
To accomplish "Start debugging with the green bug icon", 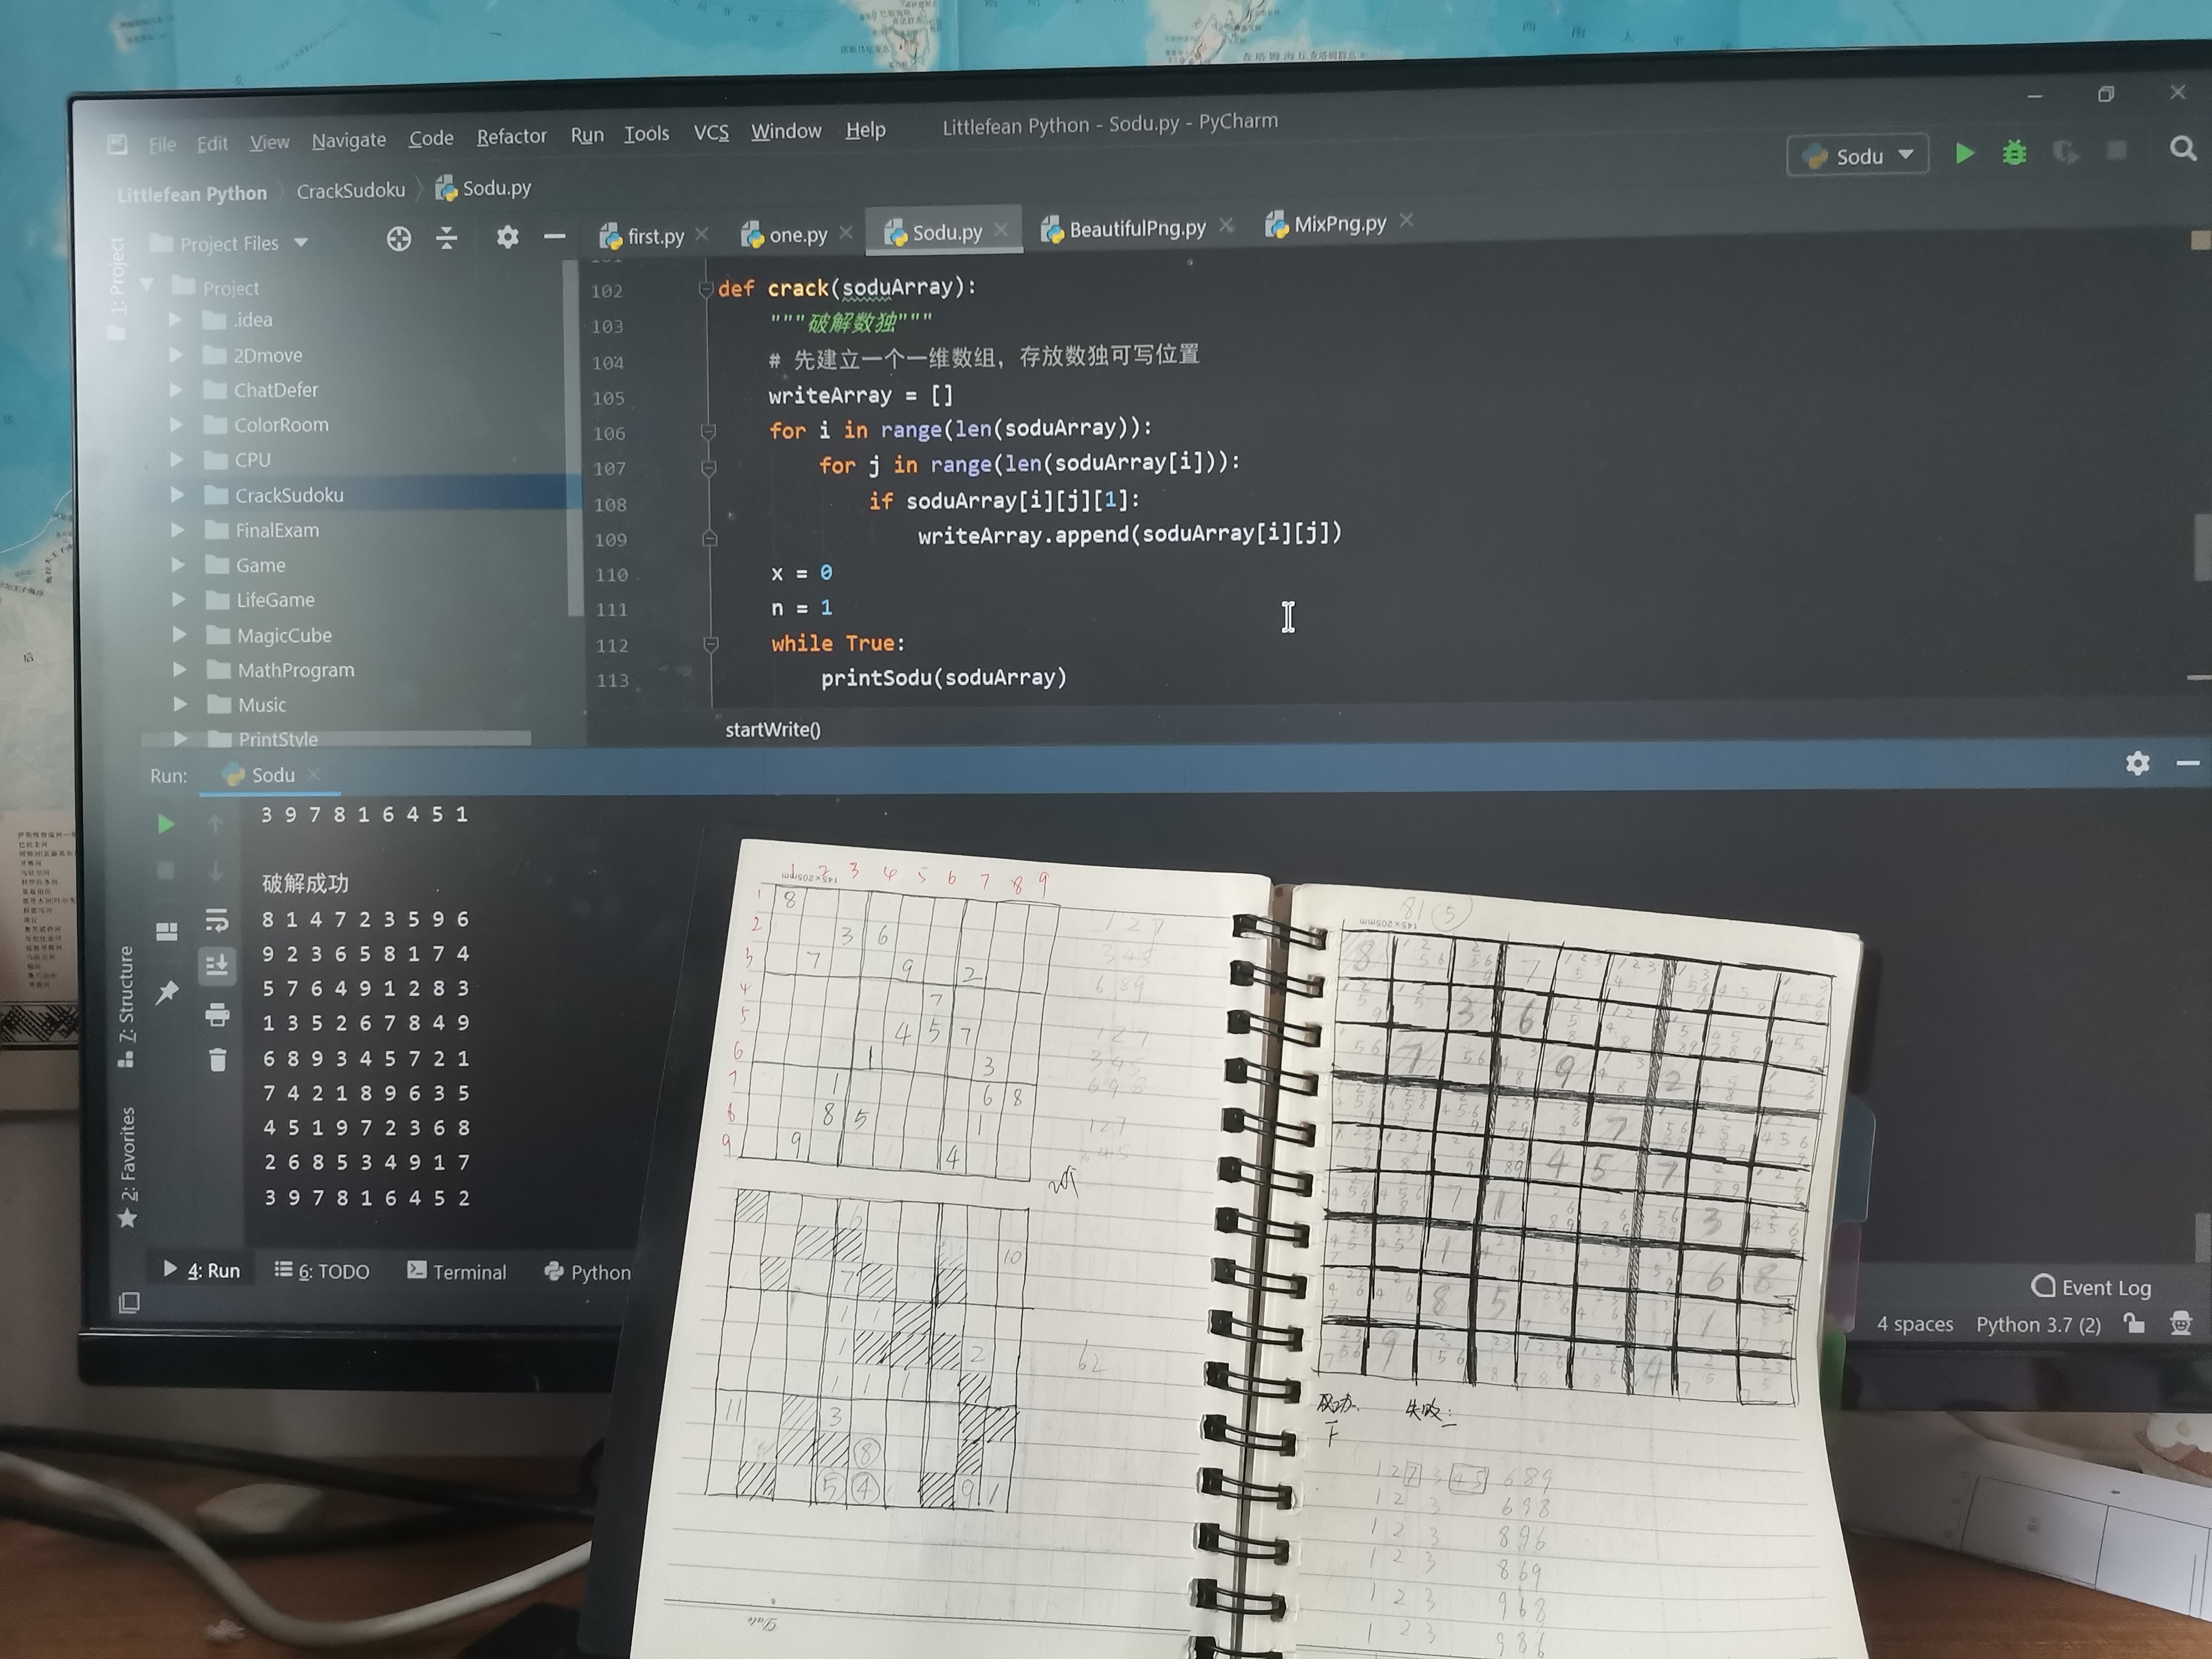I will point(2014,152).
